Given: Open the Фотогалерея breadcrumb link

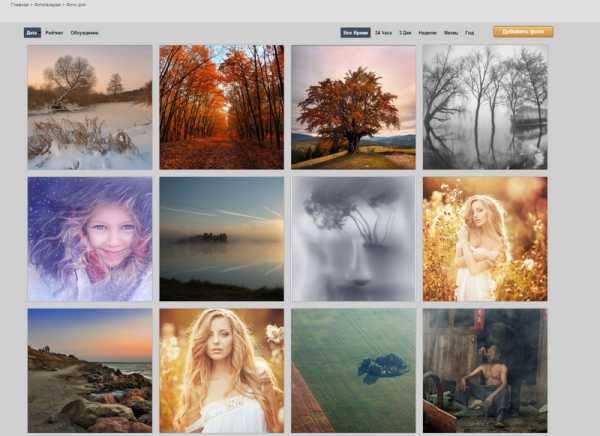Looking at the screenshot, I should (x=48, y=5).
